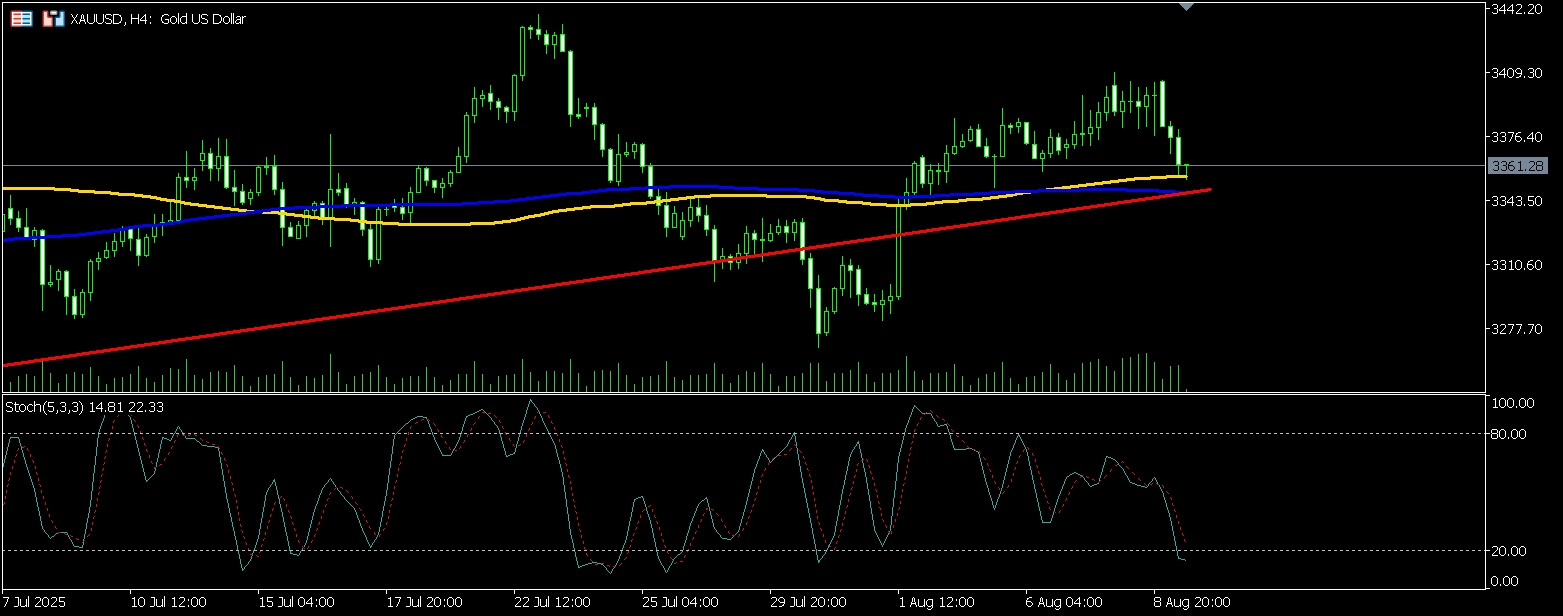Screen dimensions: 1563x616
Task: Click the 22 Jul 12:00 time label
Action: (551, 603)
